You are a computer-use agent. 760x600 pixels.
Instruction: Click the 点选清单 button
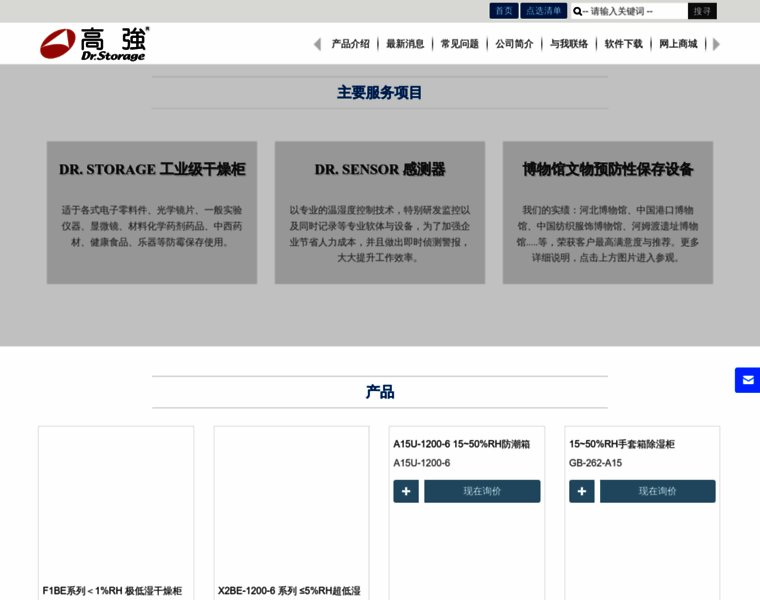(x=544, y=11)
